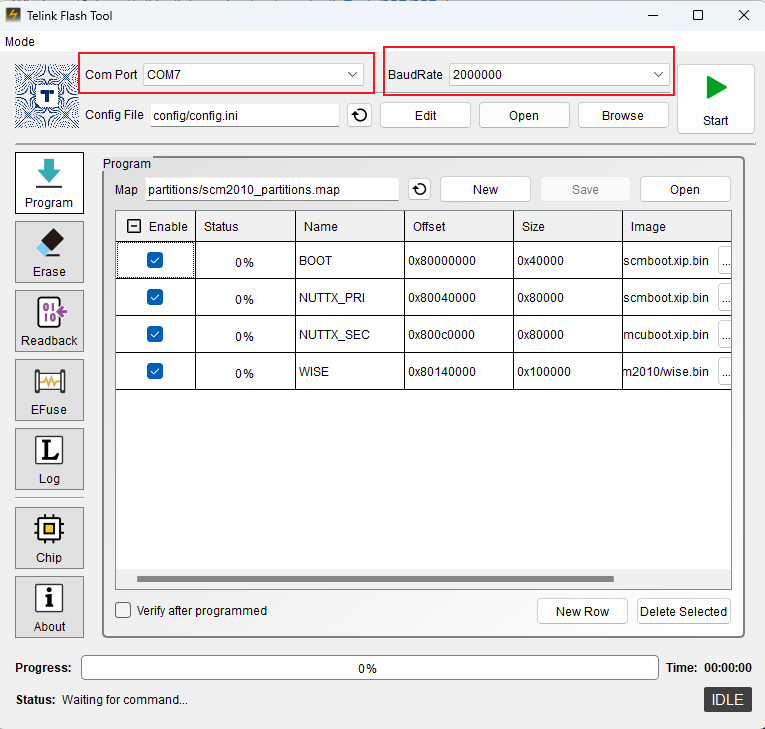Image resolution: width=765 pixels, height=729 pixels.
Task: Enable Verify after programmed
Action: 123,610
